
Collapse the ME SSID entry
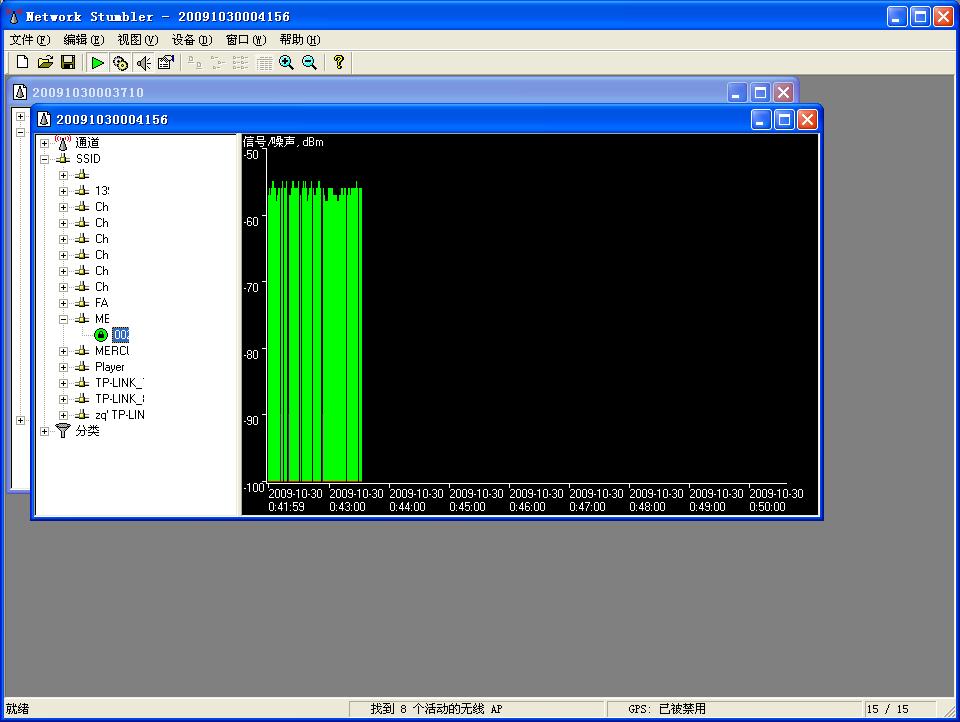63,319
